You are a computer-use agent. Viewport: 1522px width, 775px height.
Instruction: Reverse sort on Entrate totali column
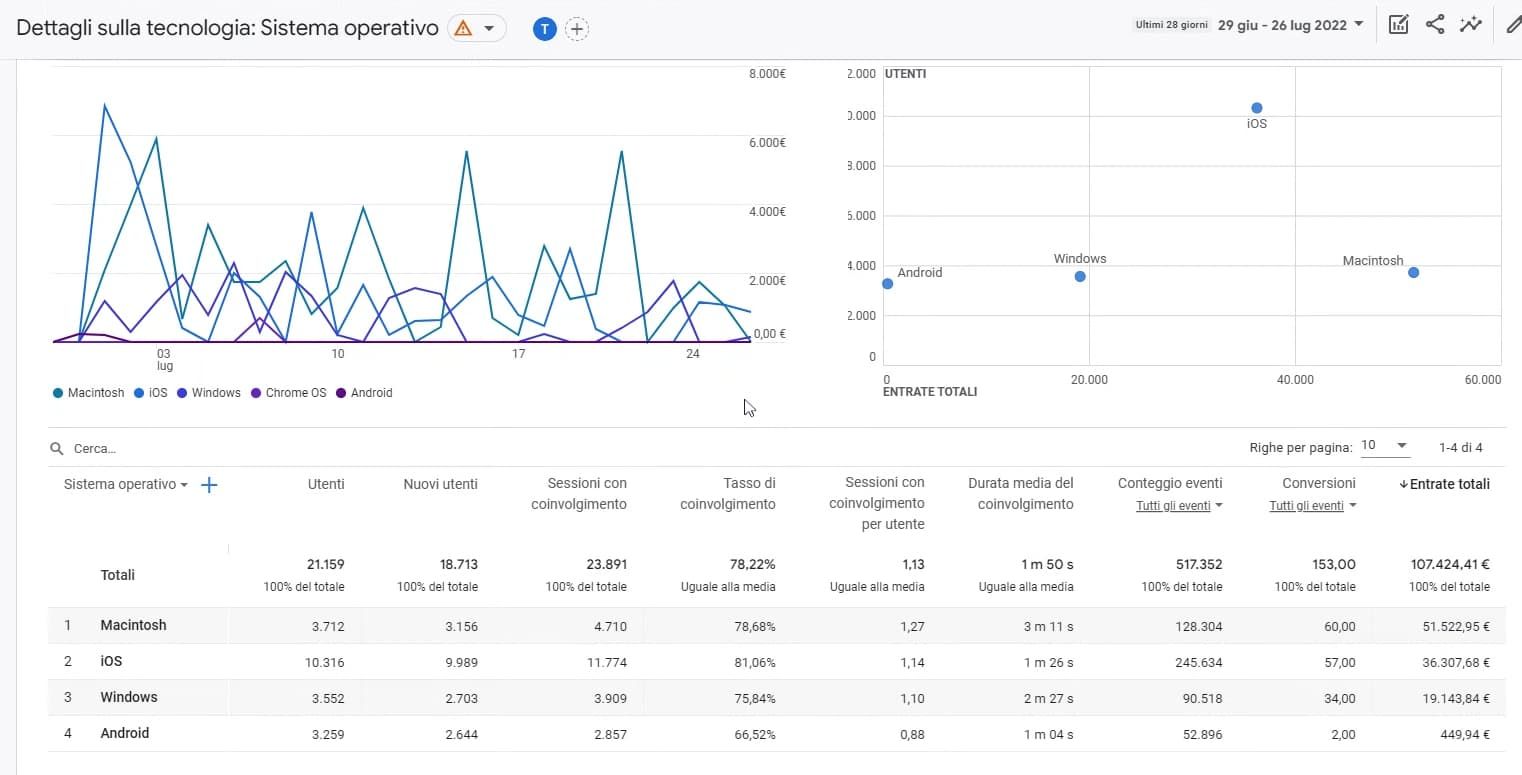[x=1444, y=484]
